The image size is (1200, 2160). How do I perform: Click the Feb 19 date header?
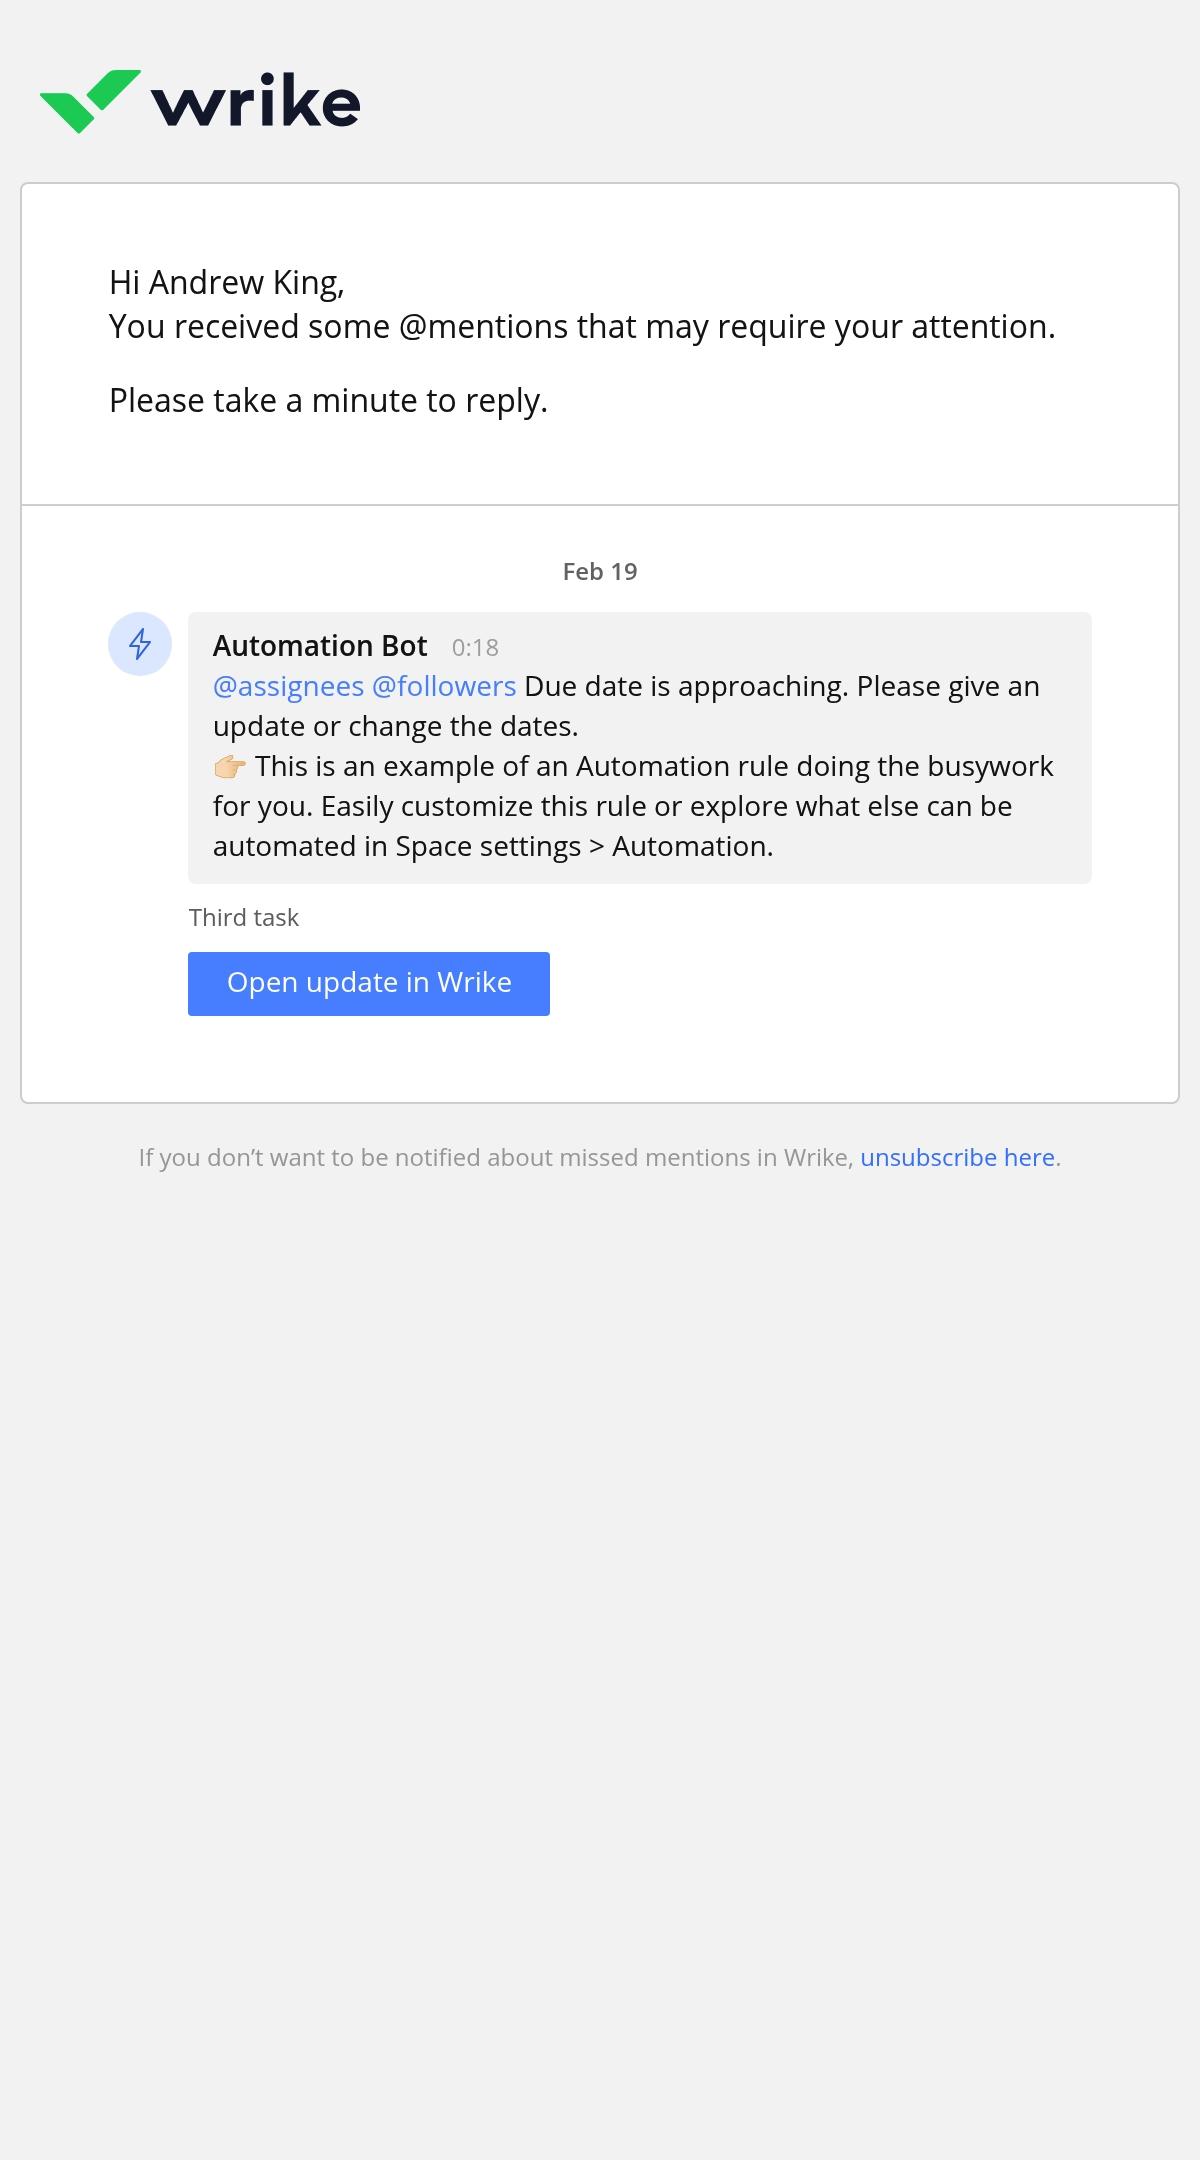tap(600, 571)
